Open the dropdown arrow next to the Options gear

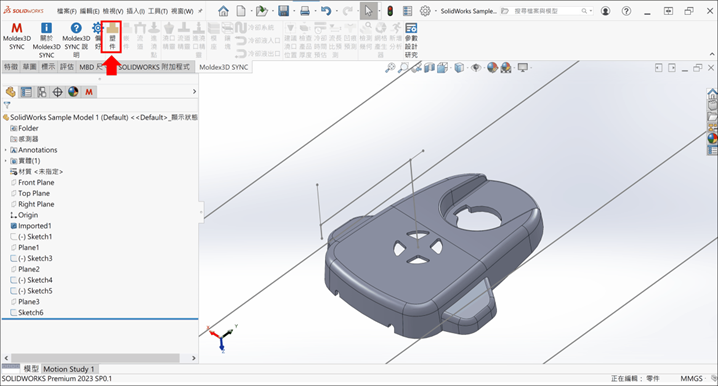tap(435, 11)
